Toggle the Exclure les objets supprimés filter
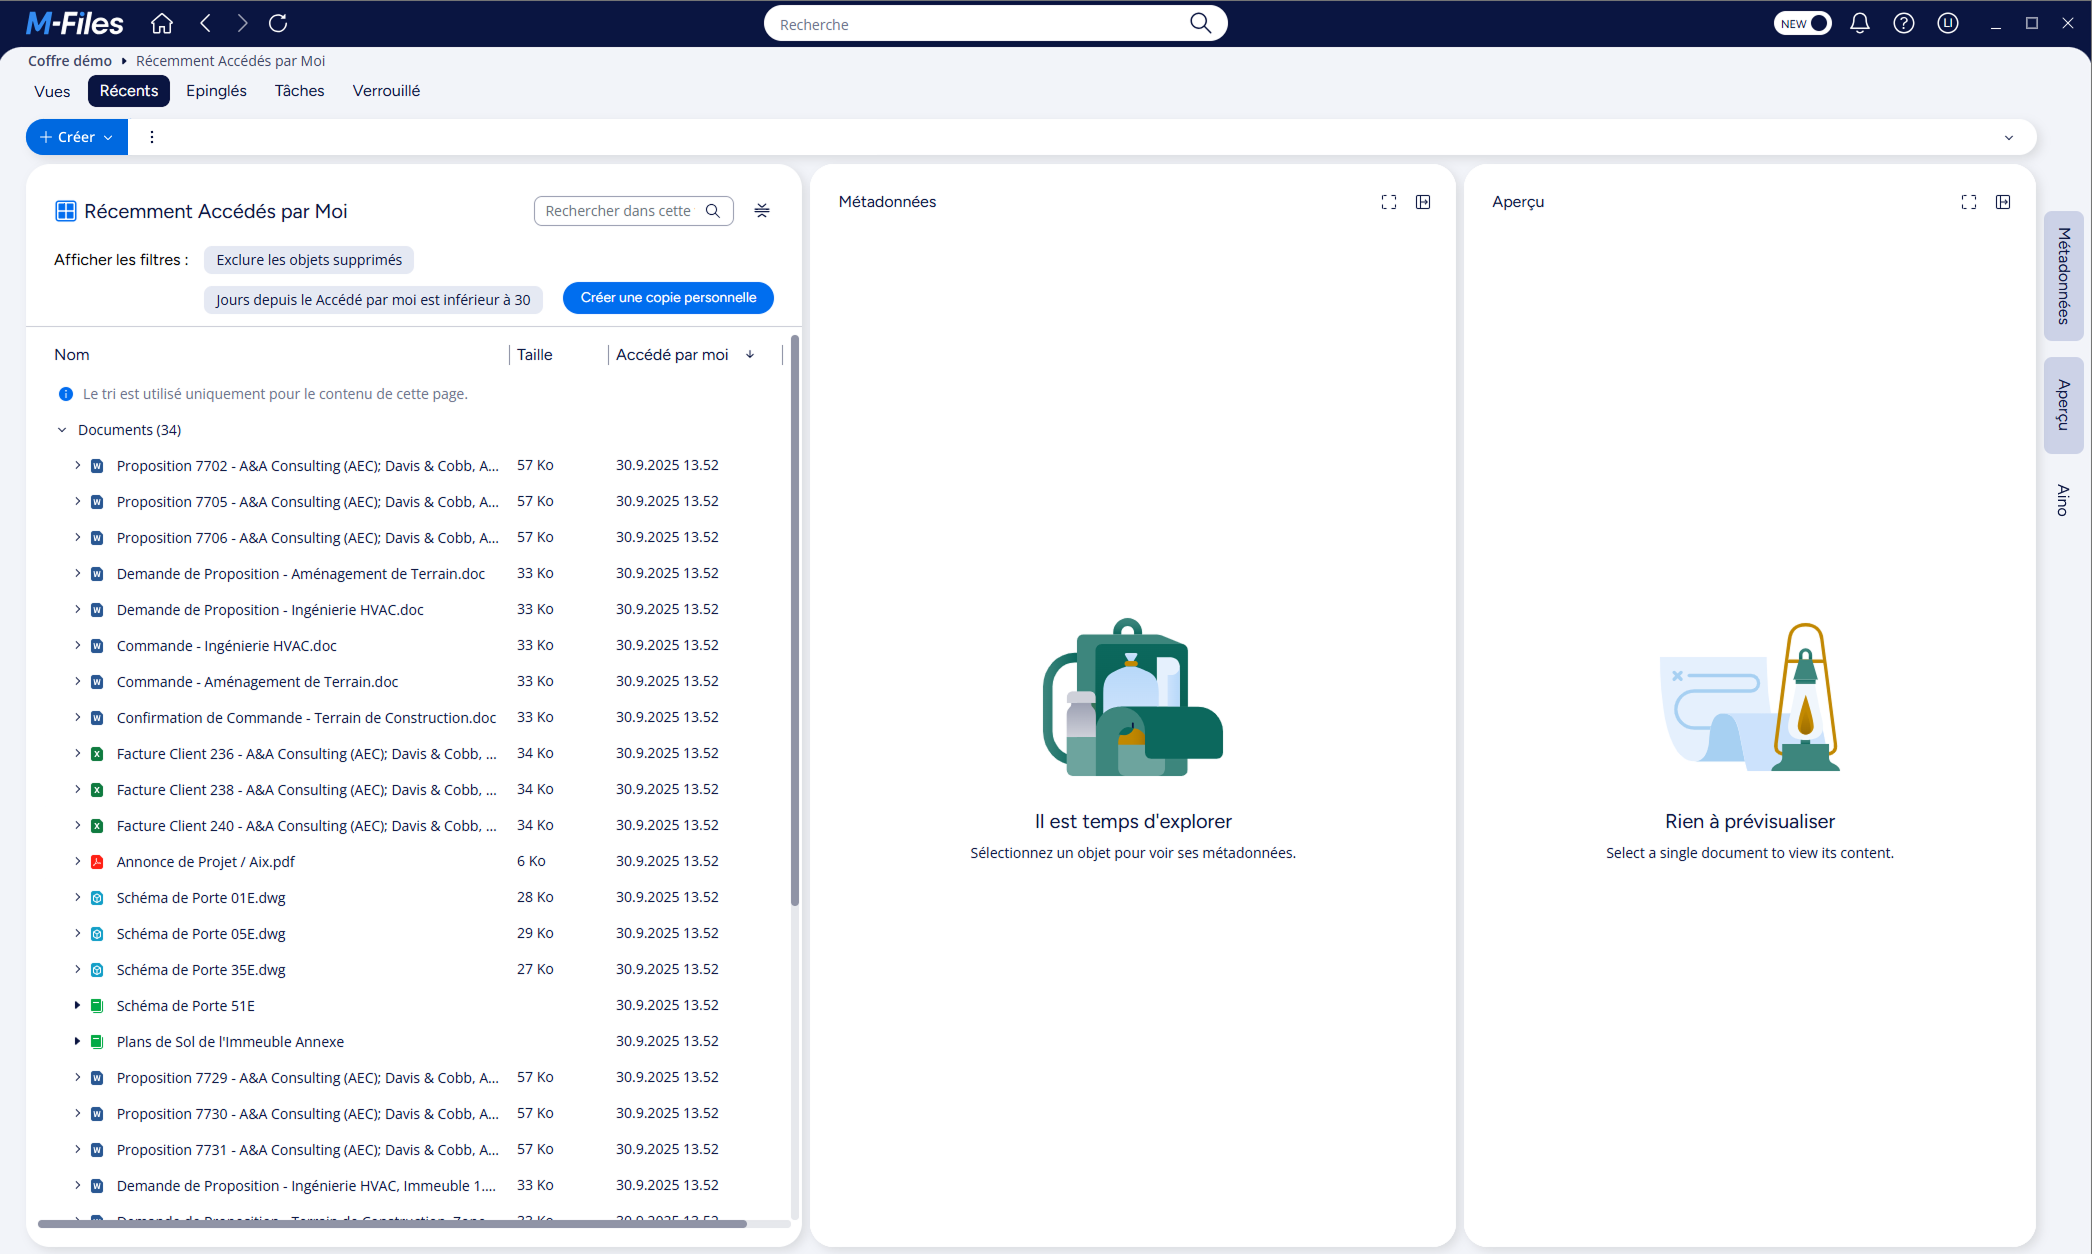 point(309,260)
